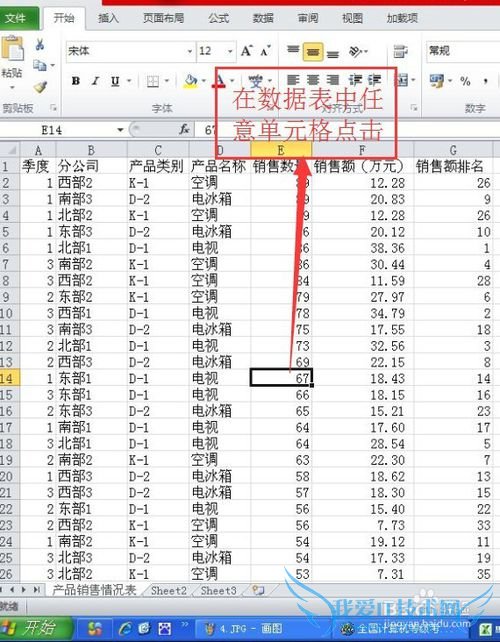Switch to the 数据 (Data) tab
The image size is (500, 642).
pos(263,18)
